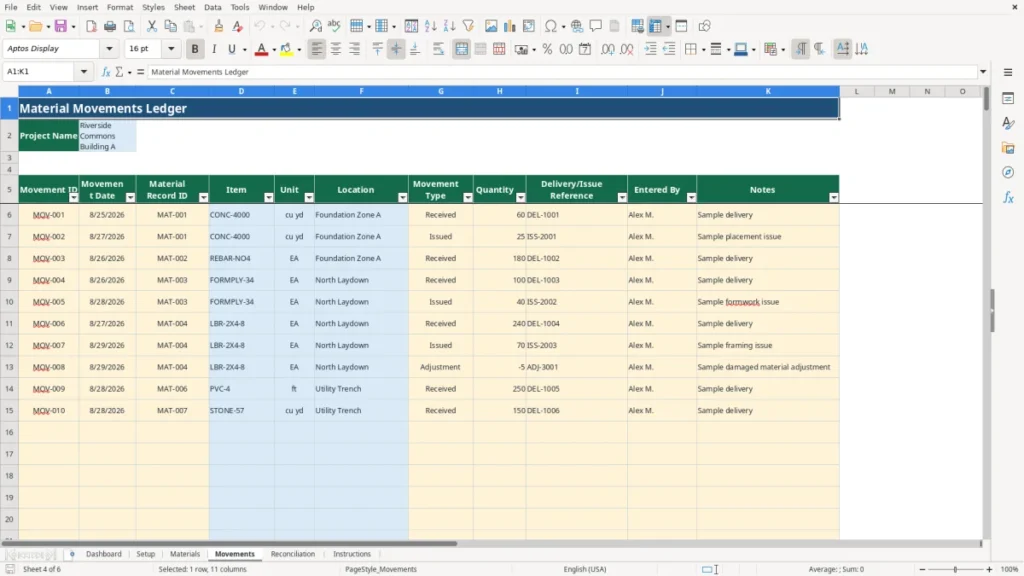The height and width of the screenshot is (576, 1024).
Task: Open filter dropdown for Notes column
Action: click(x=833, y=197)
